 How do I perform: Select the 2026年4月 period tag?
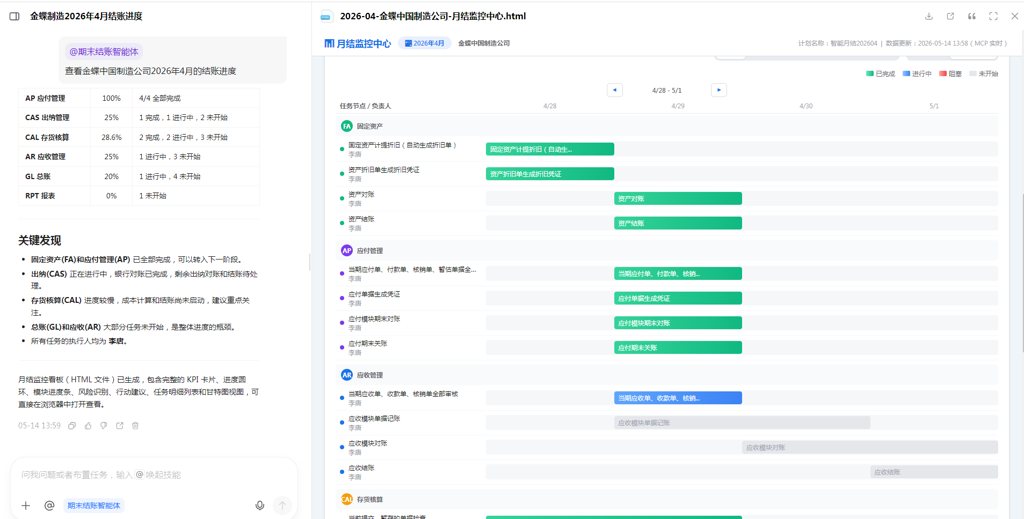(x=424, y=44)
